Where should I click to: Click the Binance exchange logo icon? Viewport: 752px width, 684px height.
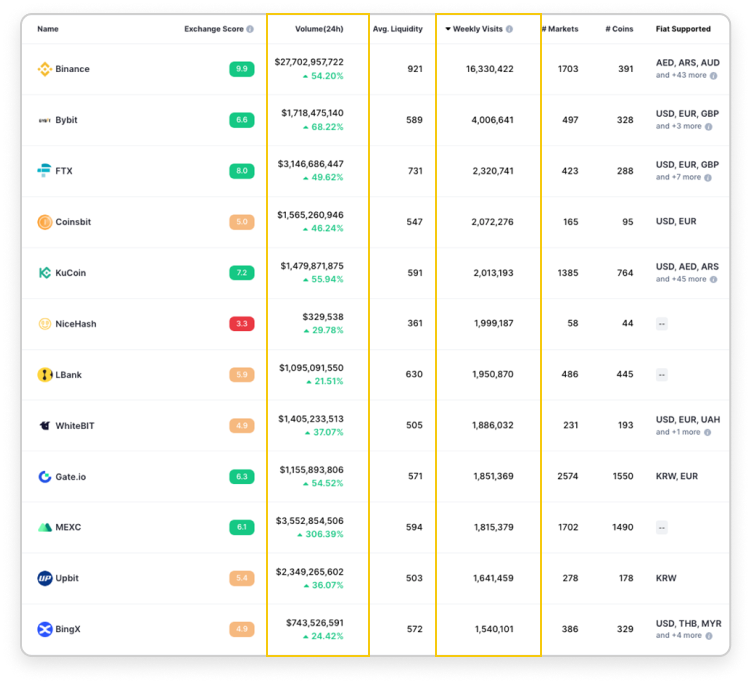[45, 69]
